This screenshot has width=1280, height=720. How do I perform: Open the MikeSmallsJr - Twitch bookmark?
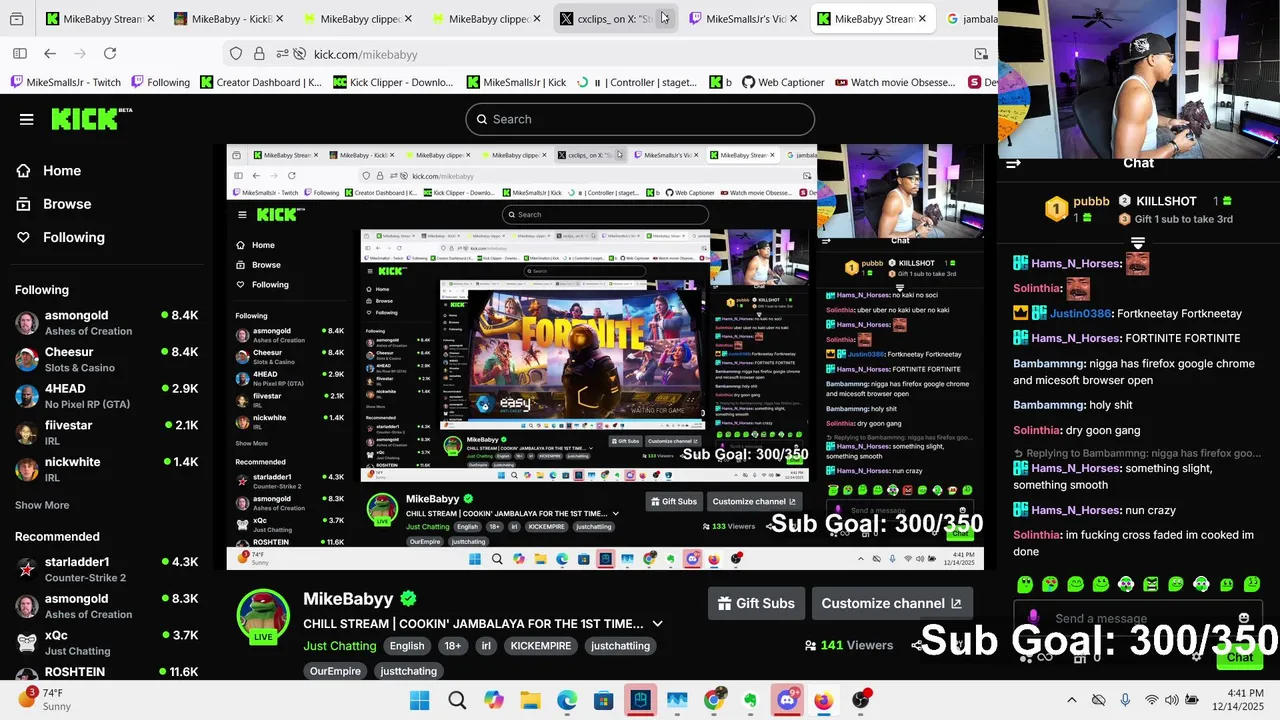pyautogui.click(x=65, y=82)
